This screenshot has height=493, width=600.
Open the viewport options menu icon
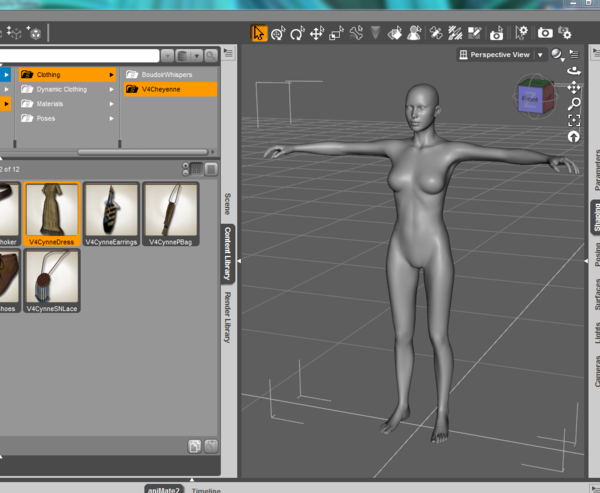(x=574, y=54)
